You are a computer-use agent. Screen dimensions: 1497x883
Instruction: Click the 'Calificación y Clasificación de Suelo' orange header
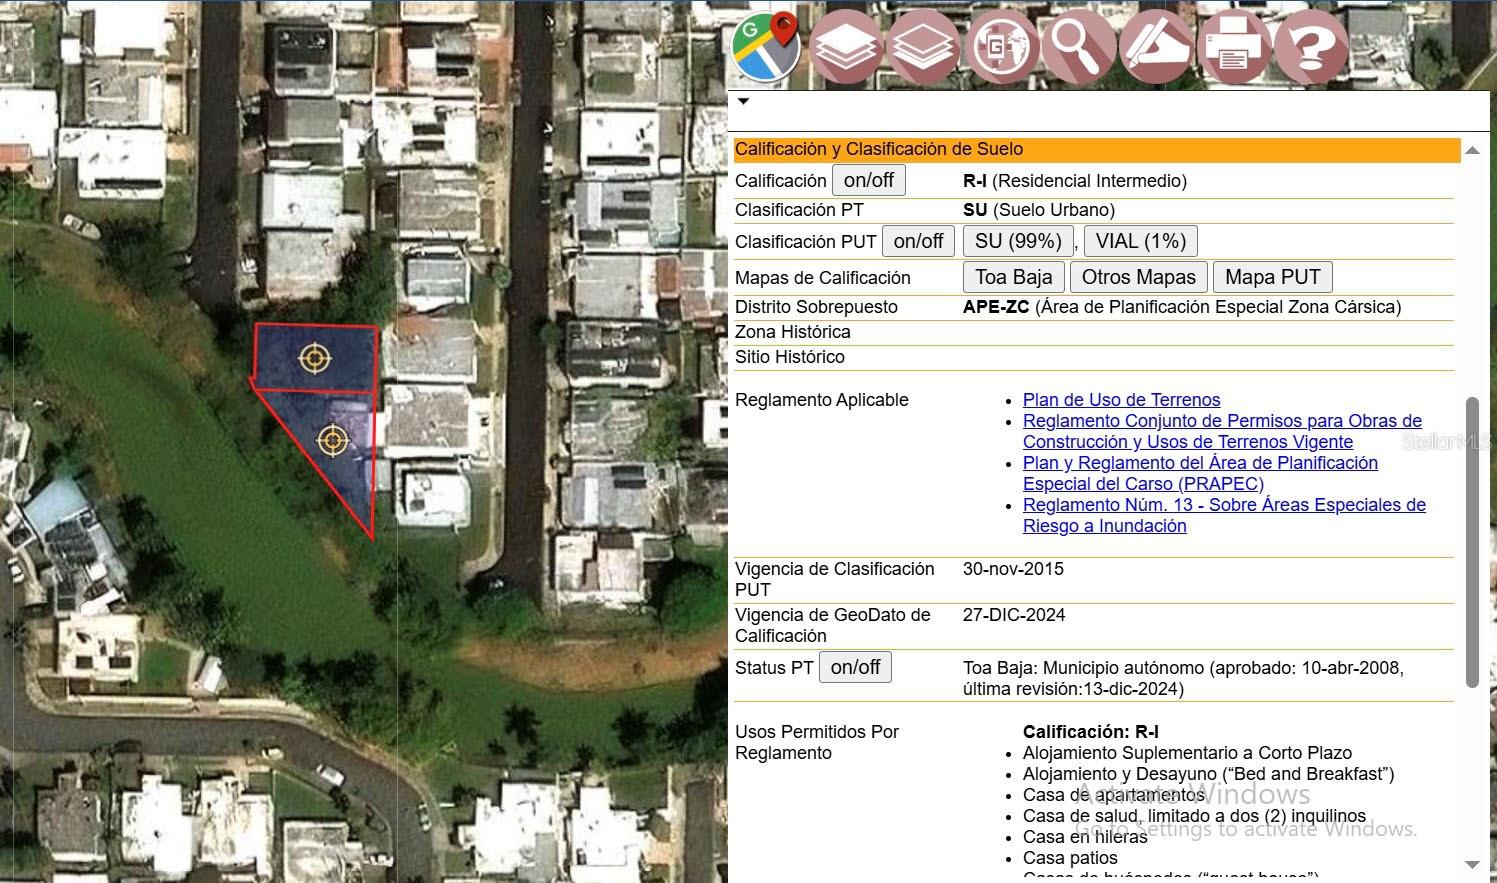[x=1098, y=150]
